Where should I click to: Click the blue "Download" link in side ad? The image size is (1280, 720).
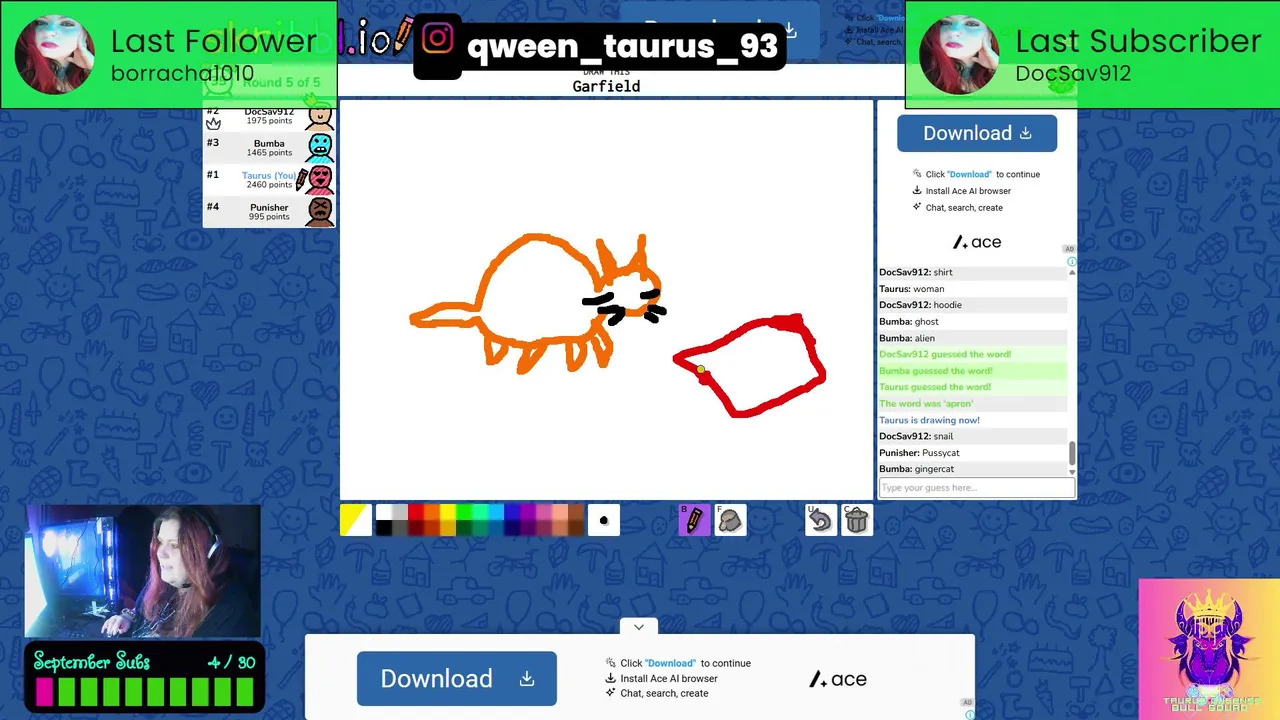969,174
